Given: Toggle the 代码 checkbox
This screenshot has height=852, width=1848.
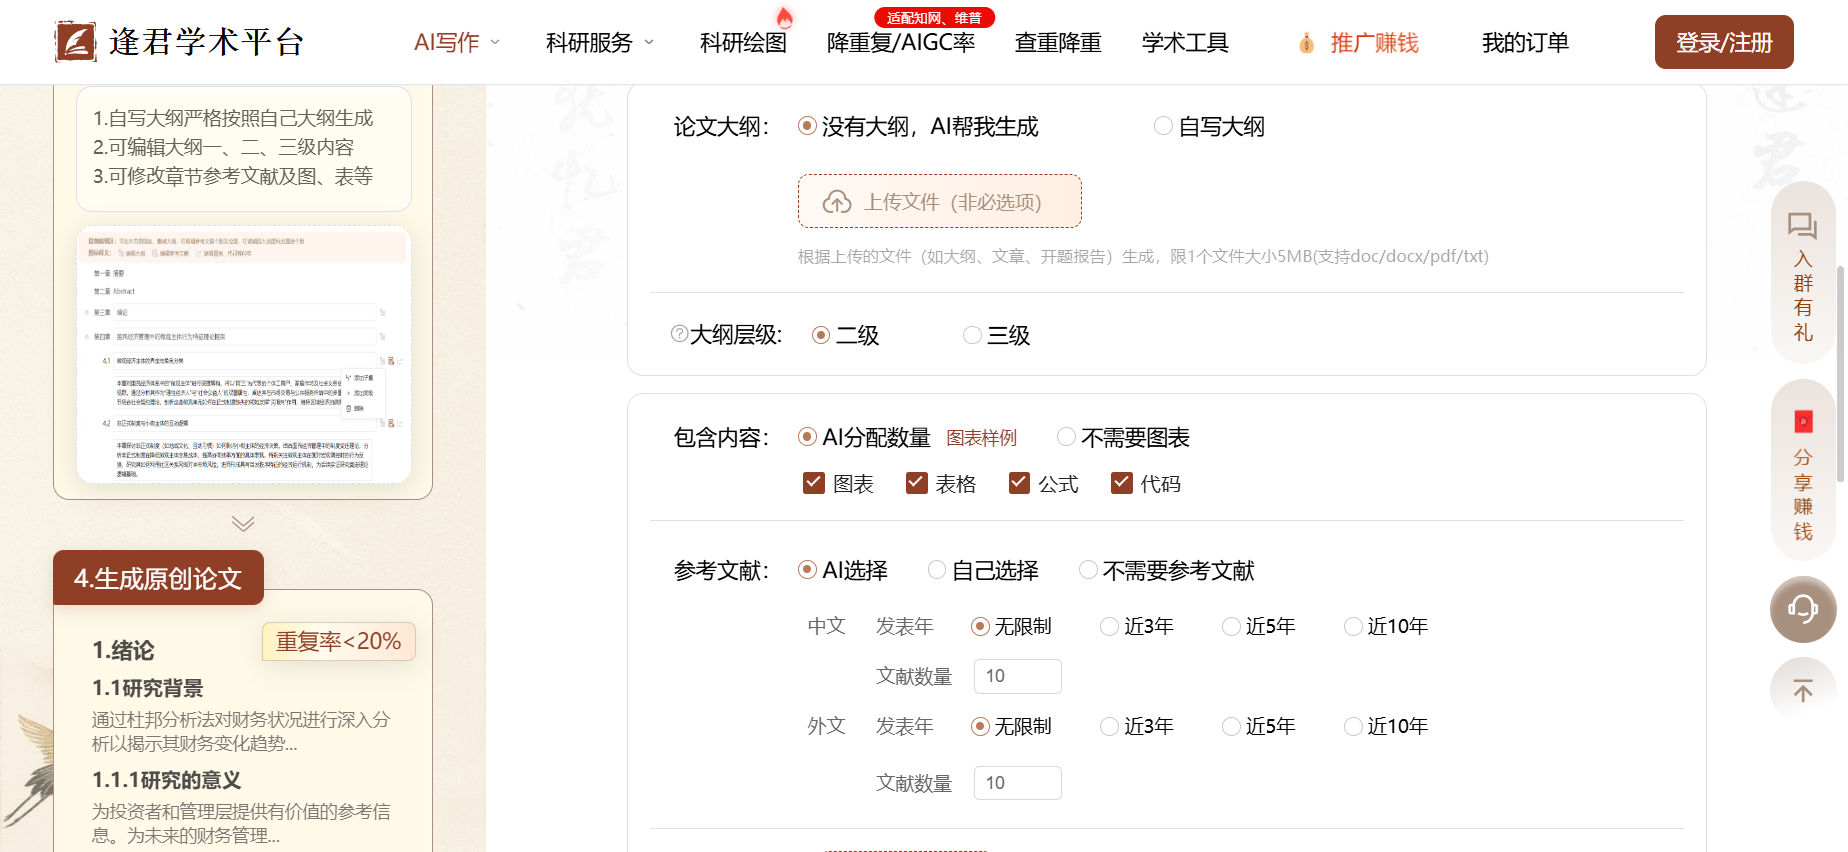Looking at the screenshot, I should pos(1121,483).
